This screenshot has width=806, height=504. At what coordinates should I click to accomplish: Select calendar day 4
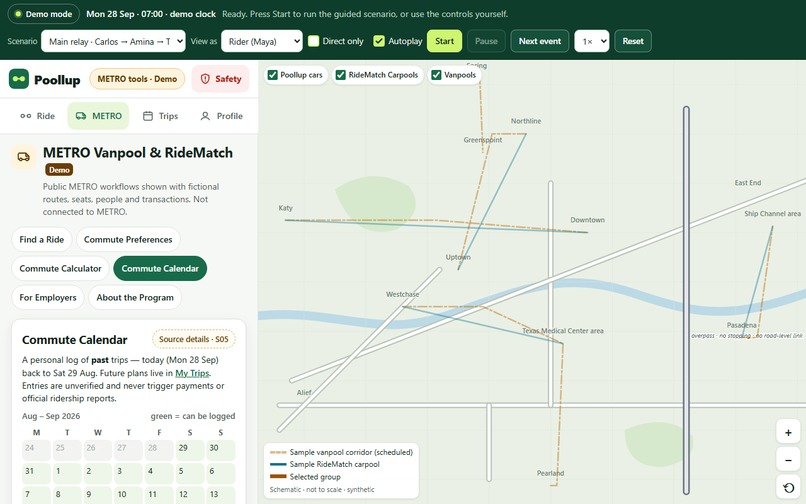click(159, 473)
